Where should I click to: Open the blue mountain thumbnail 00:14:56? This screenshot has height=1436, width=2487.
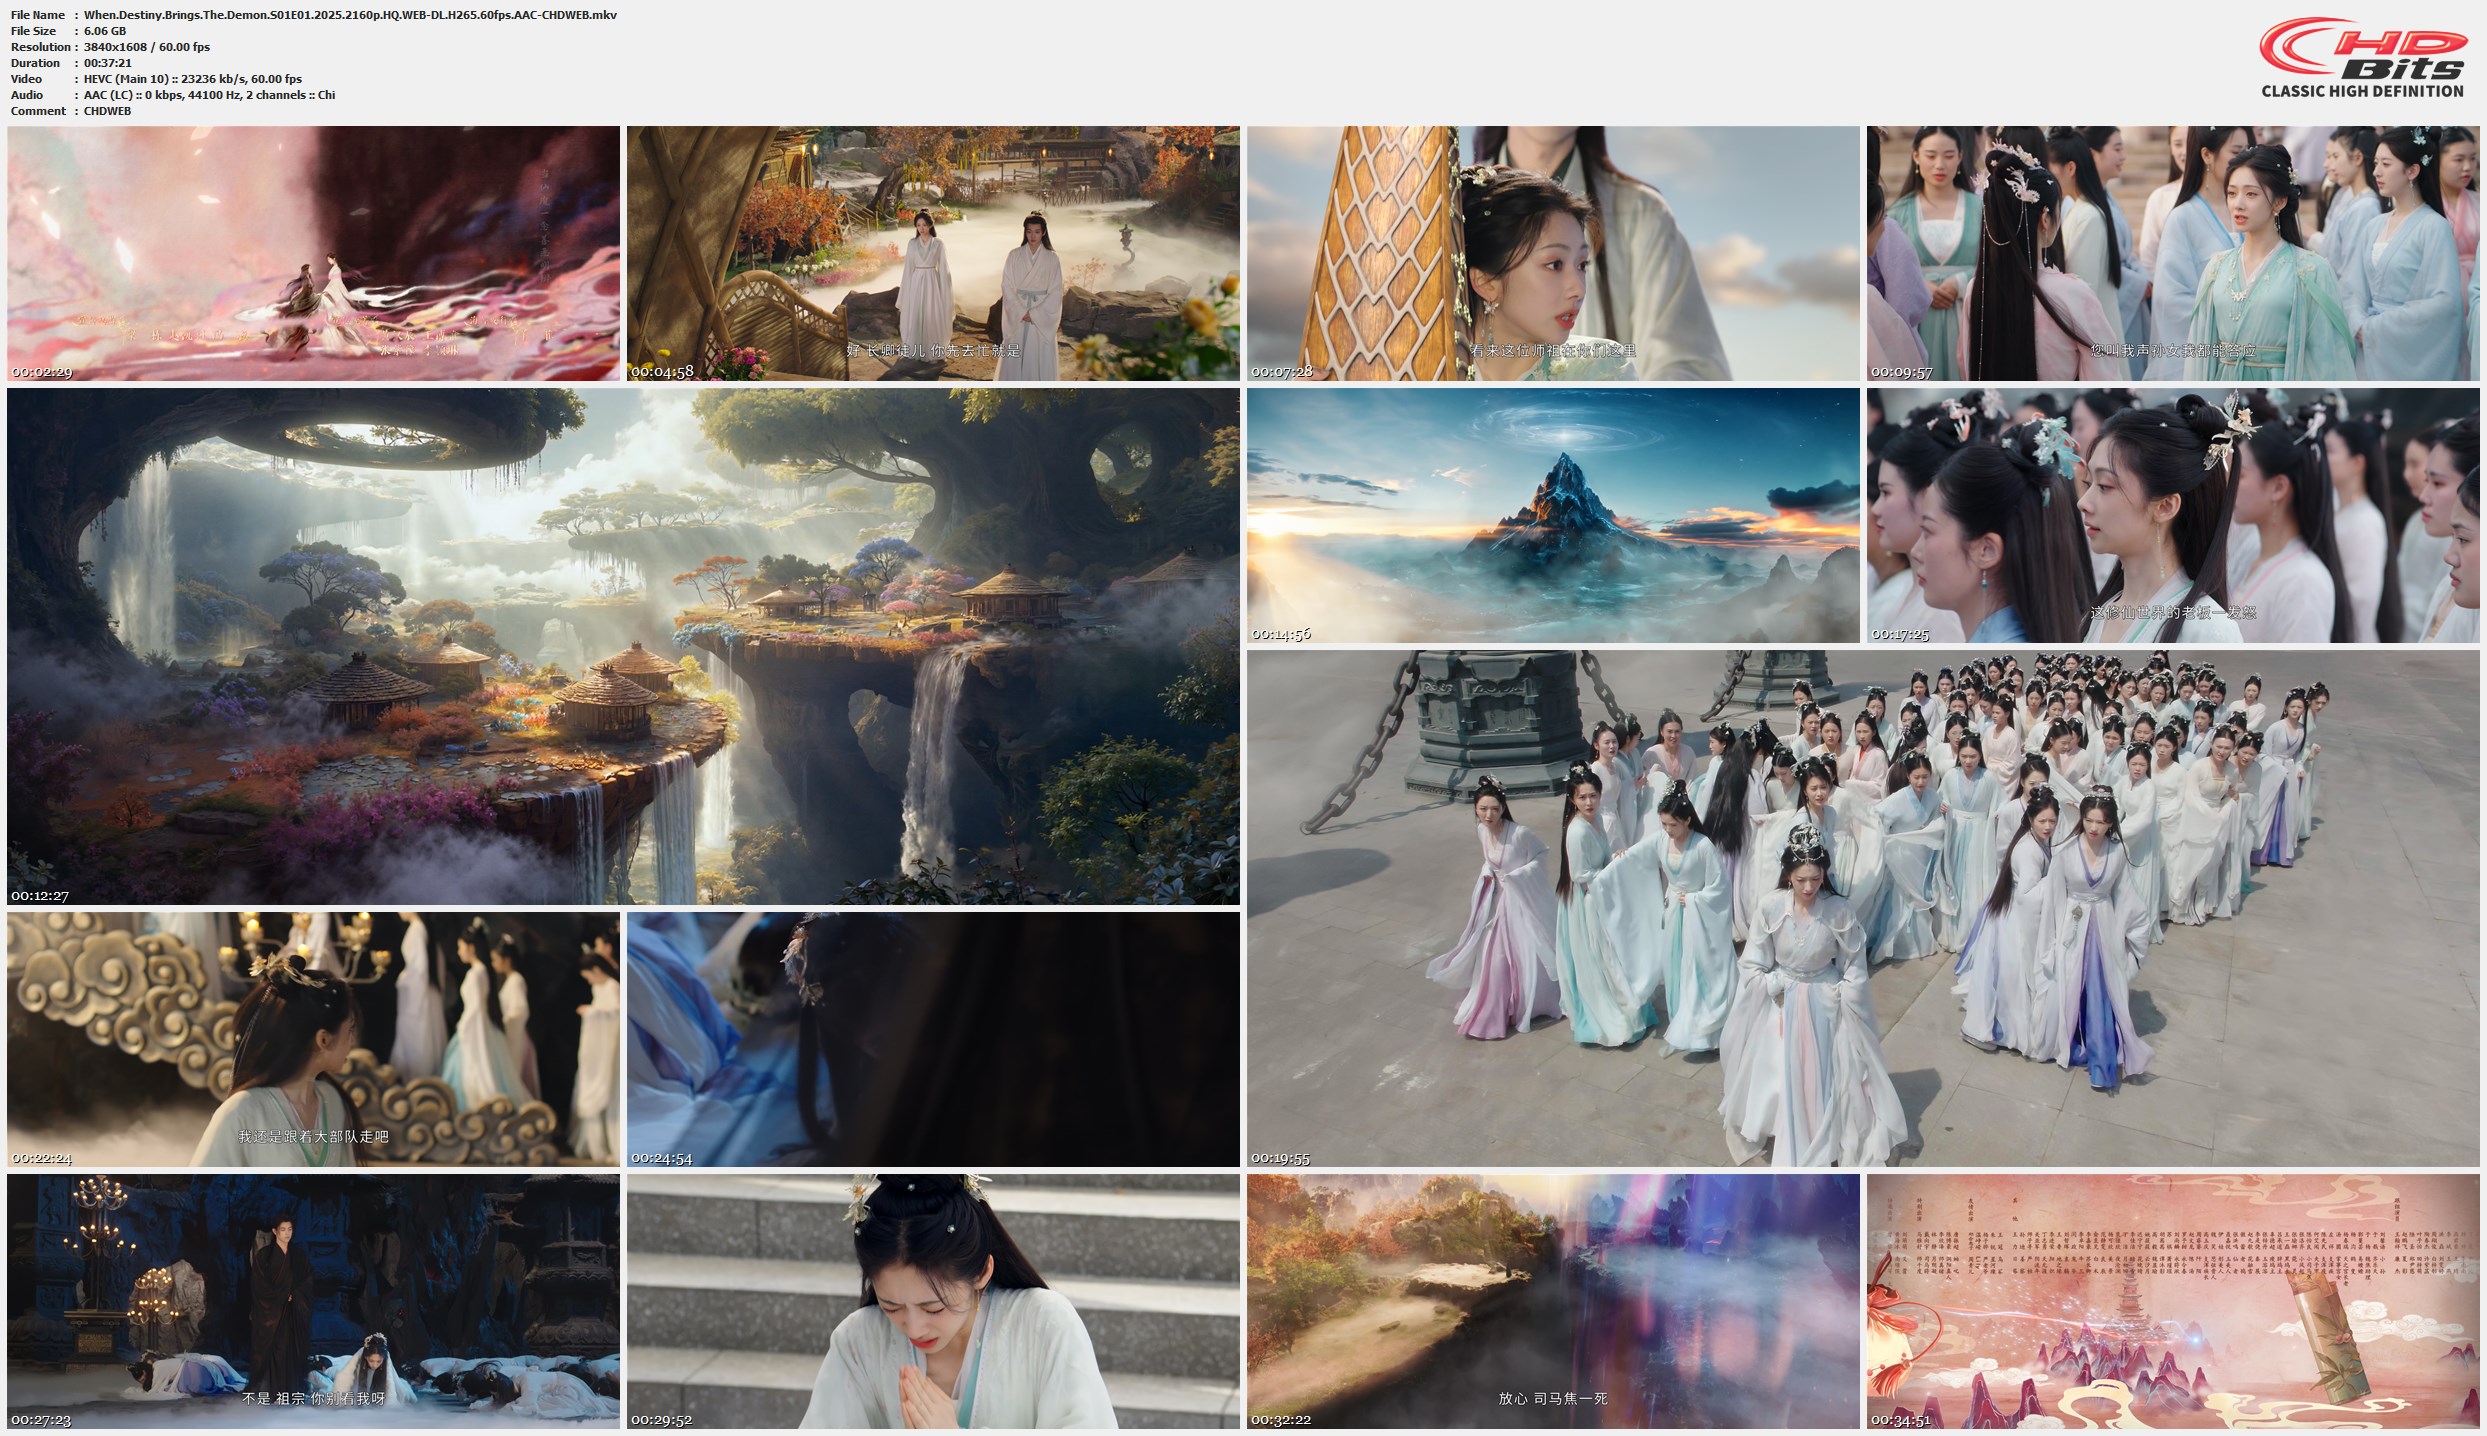pos(1553,515)
